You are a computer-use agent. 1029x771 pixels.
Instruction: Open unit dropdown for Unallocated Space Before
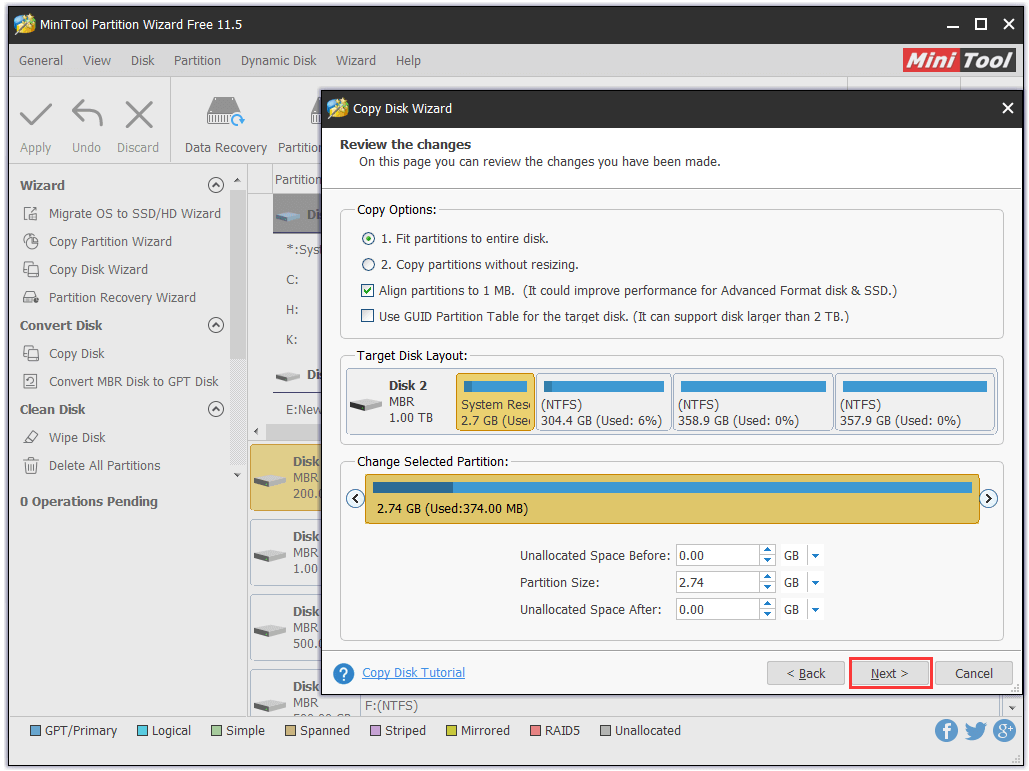(x=815, y=556)
